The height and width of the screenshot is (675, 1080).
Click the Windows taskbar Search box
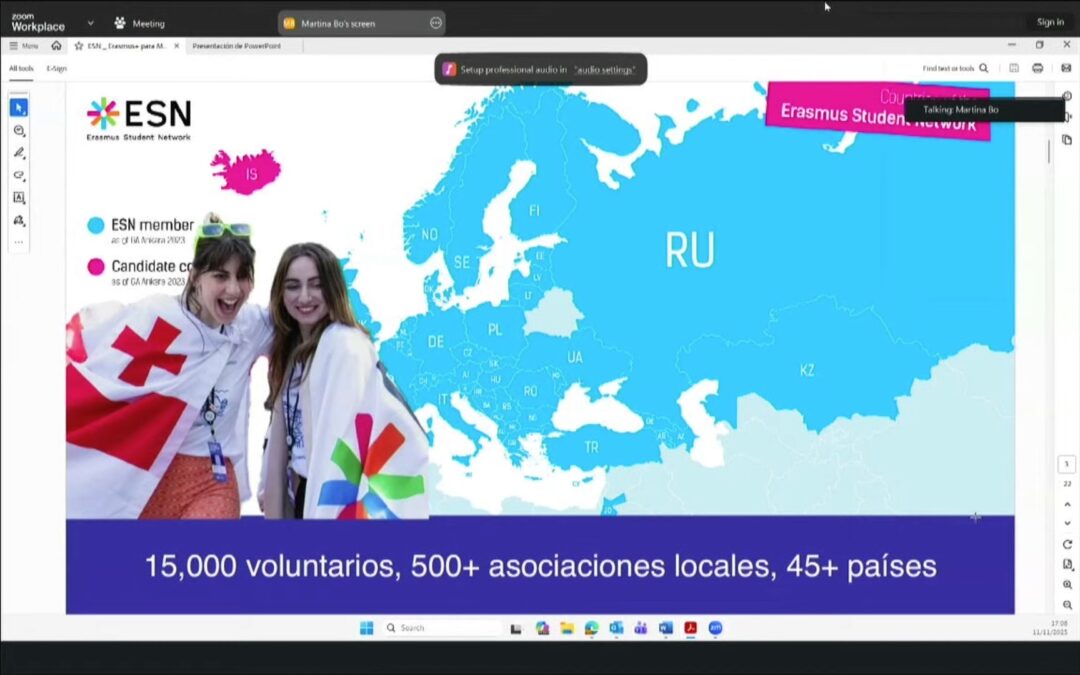pyautogui.click(x=442, y=628)
